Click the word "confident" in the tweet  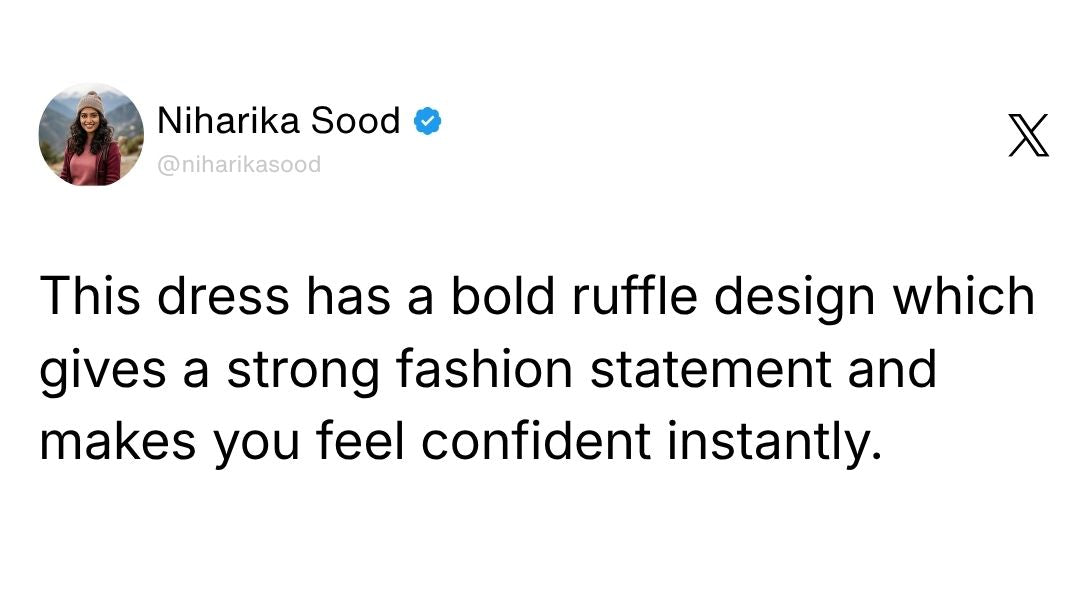[x=536, y=442]
